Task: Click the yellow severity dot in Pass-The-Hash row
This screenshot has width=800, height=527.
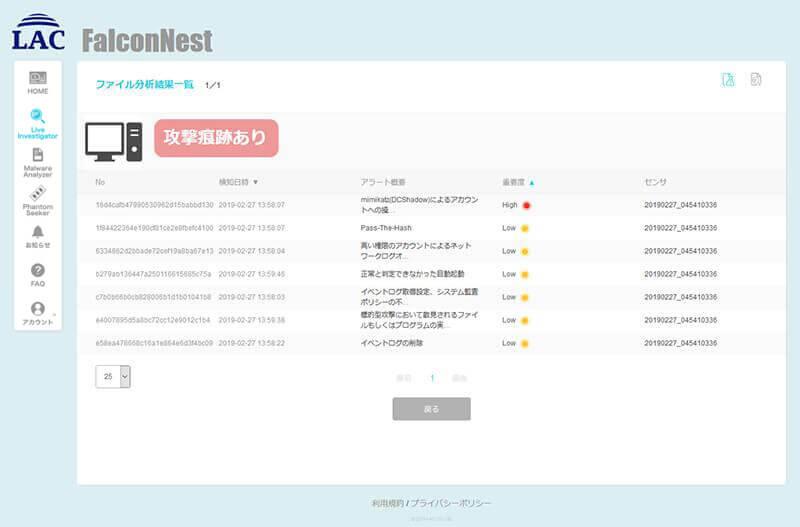Action: tap(524, 228)
